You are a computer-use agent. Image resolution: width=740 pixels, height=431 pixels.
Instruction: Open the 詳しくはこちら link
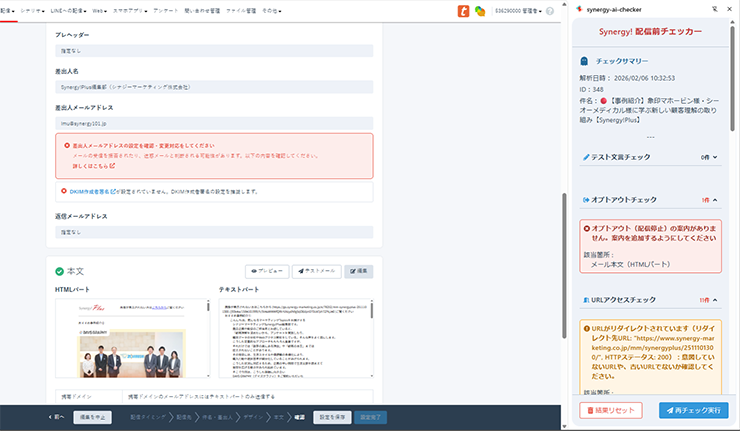pyautogui.click(x=93, y=166)
